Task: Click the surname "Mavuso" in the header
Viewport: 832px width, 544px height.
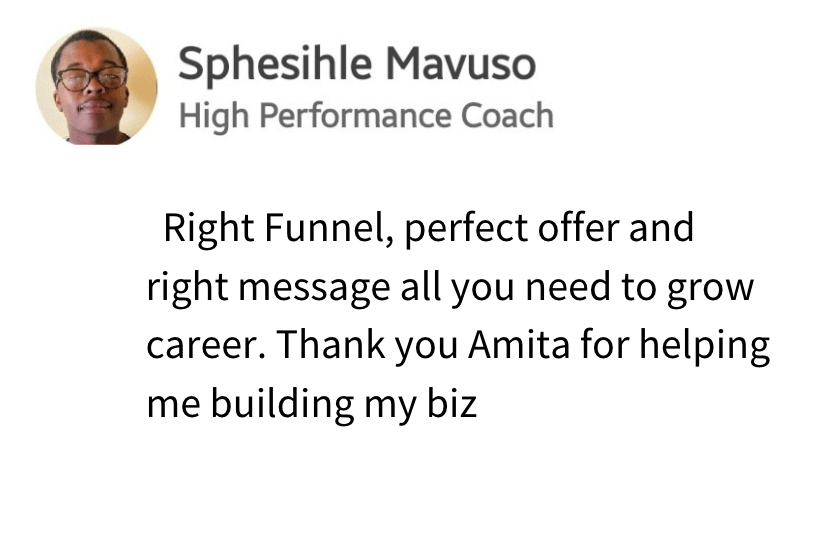Action: pos(460,64)
